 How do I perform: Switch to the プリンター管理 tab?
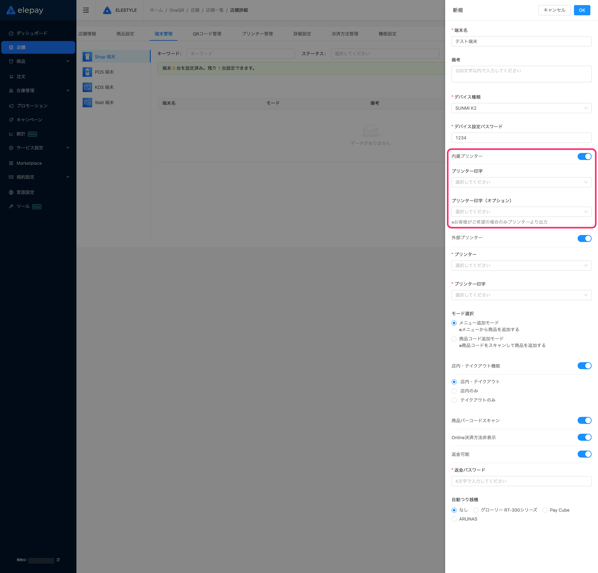(257, 34)
